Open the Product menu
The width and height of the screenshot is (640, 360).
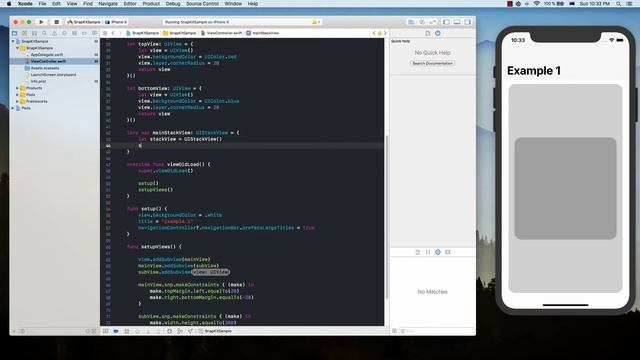(151, 4)
